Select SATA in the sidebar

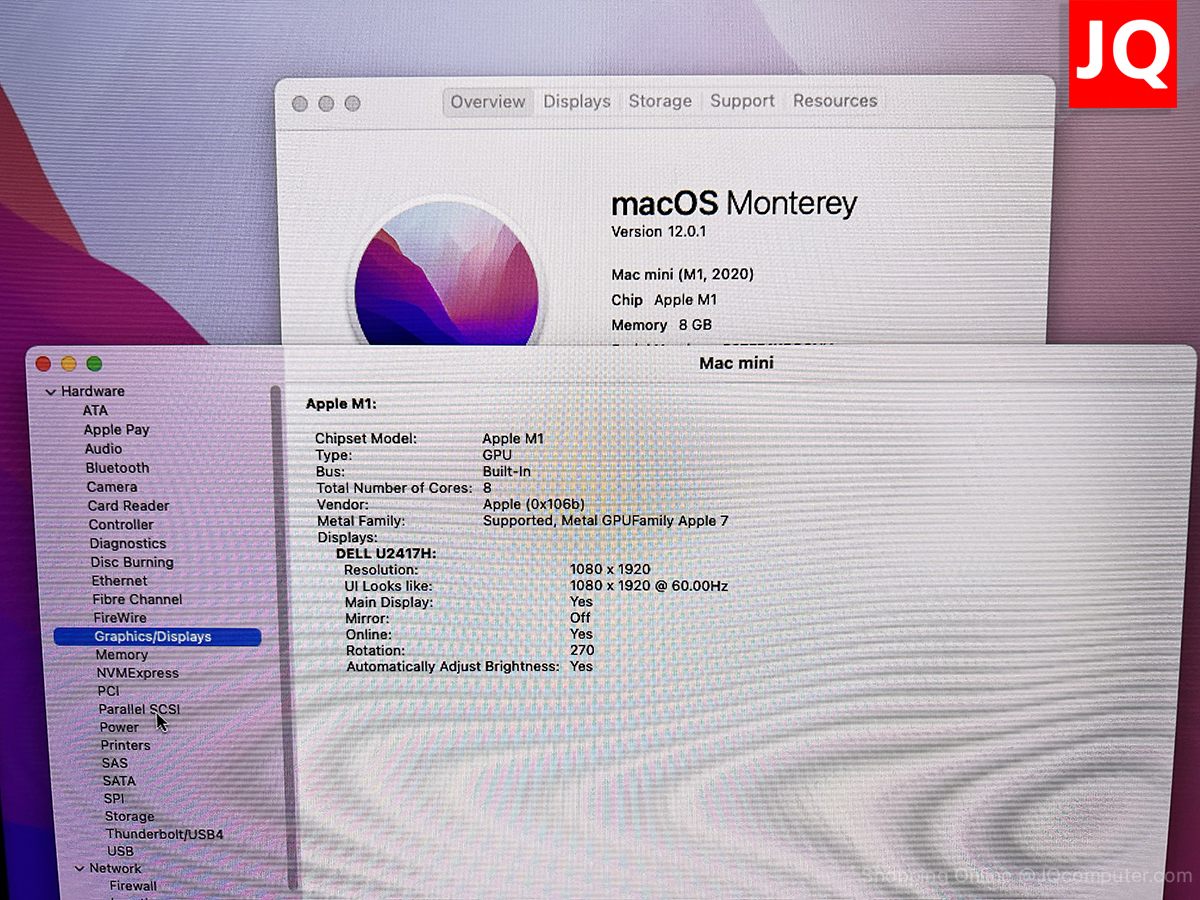coord(119,781)
